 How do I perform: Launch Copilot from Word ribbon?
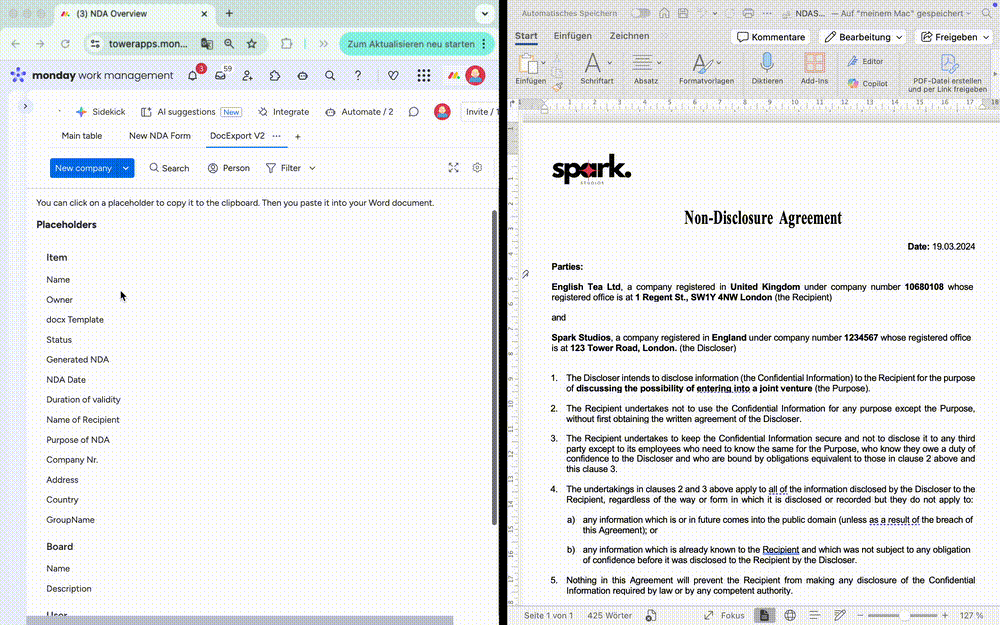pyautogui.click(x=867, y=84)
